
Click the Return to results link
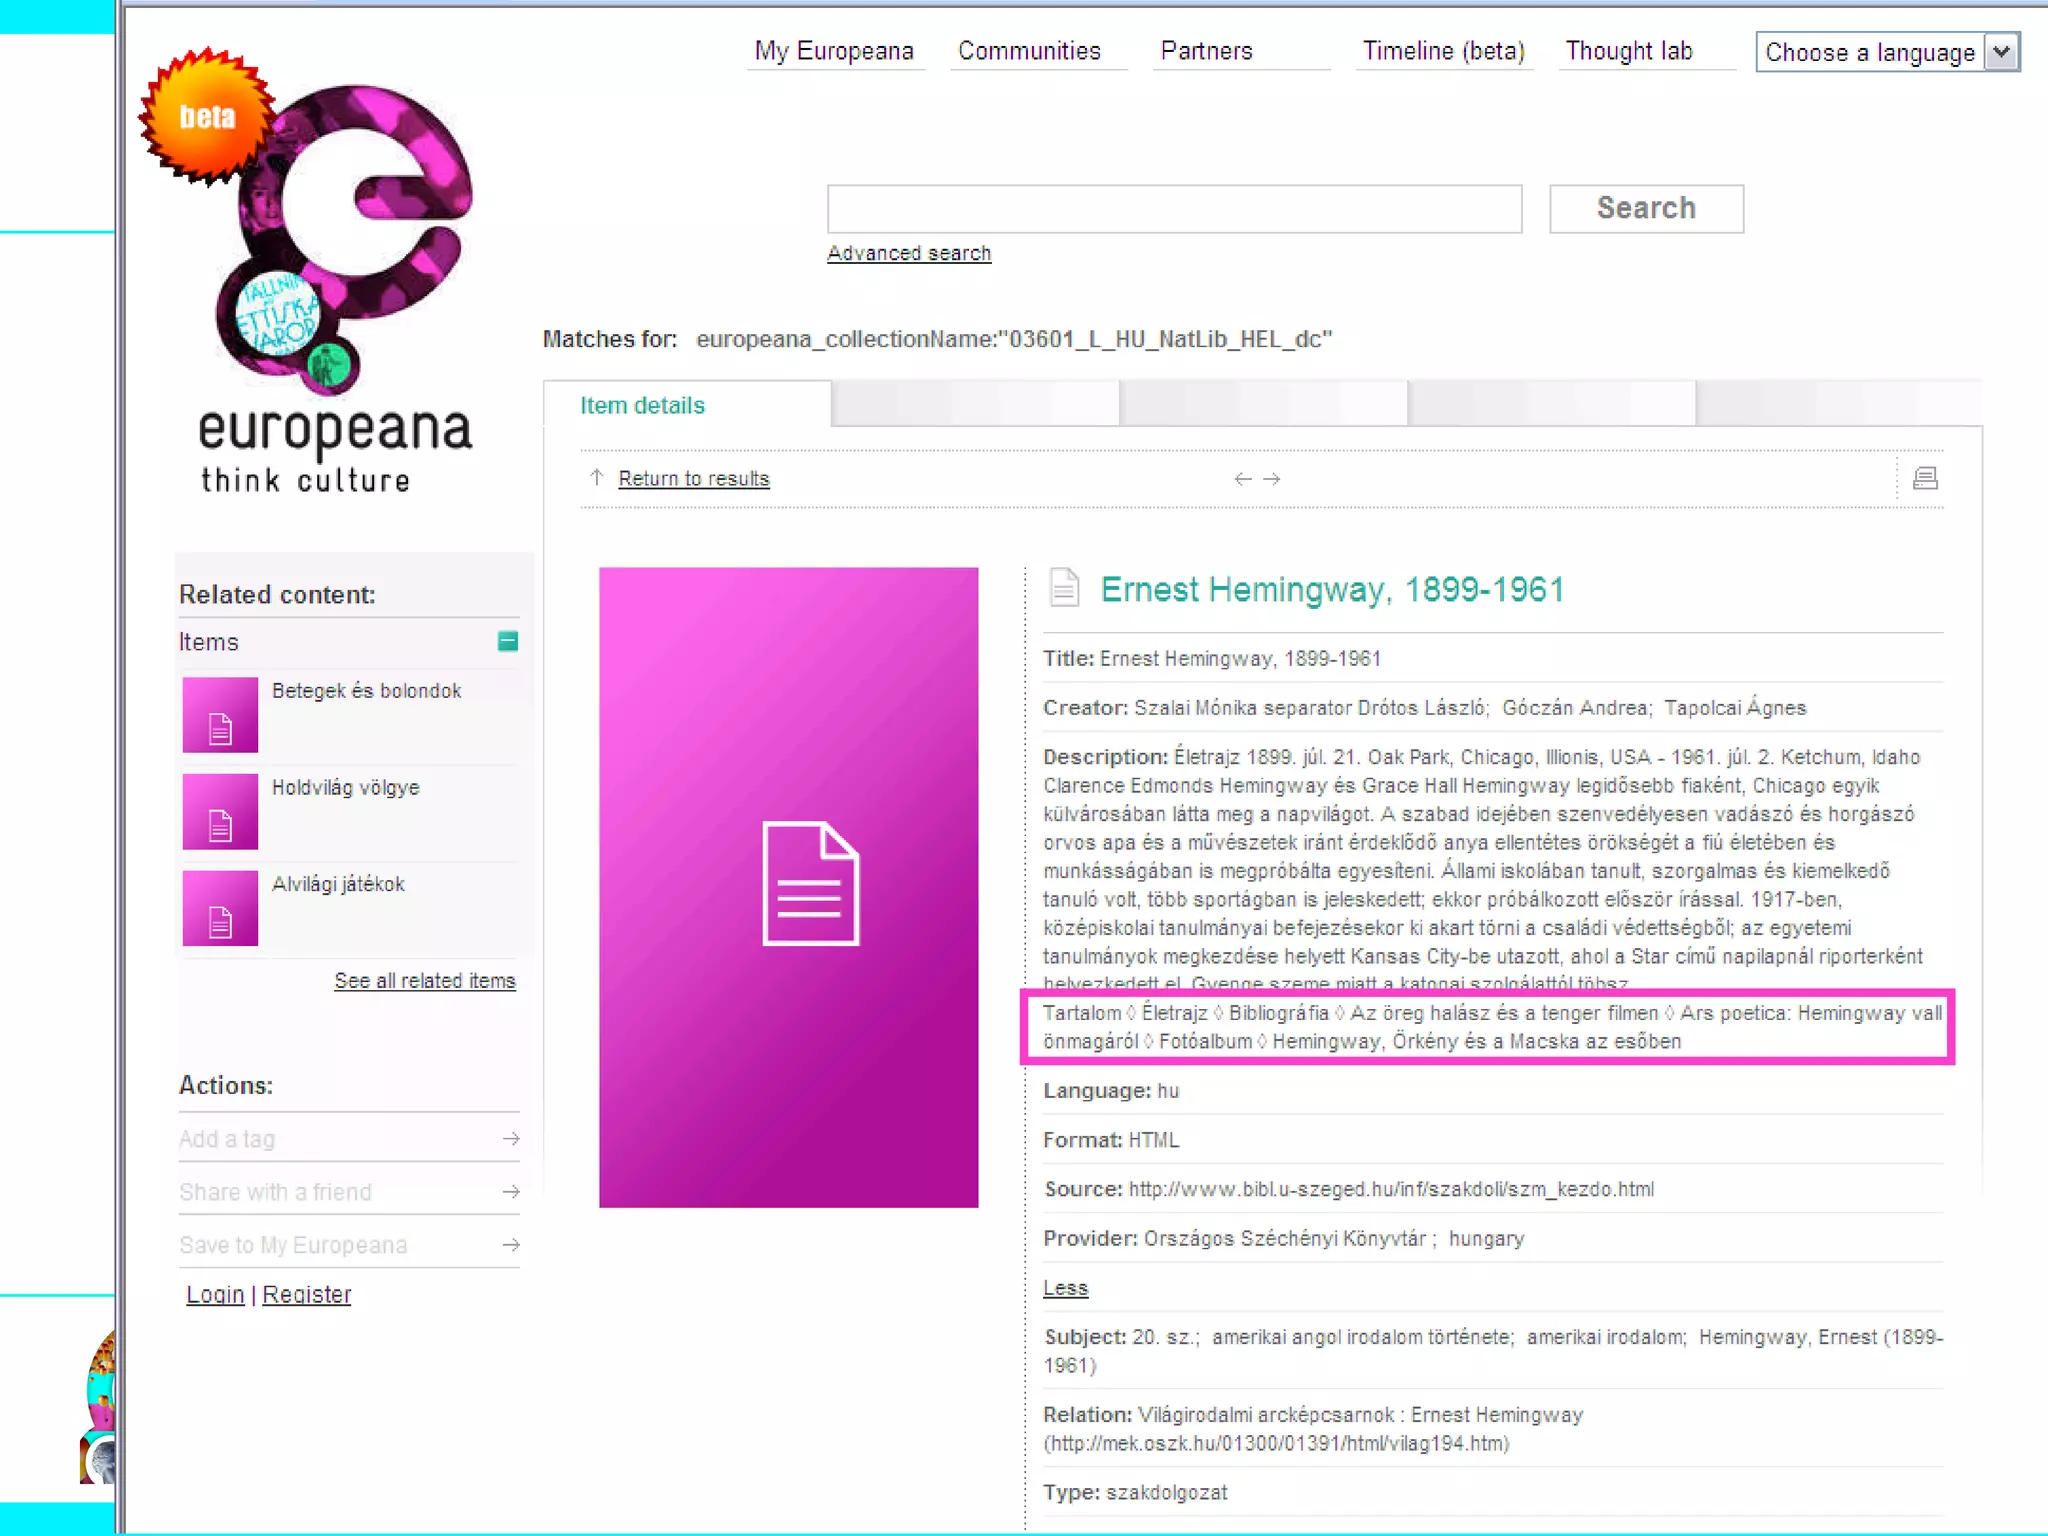pyautogui.click(x=693, y=479)
